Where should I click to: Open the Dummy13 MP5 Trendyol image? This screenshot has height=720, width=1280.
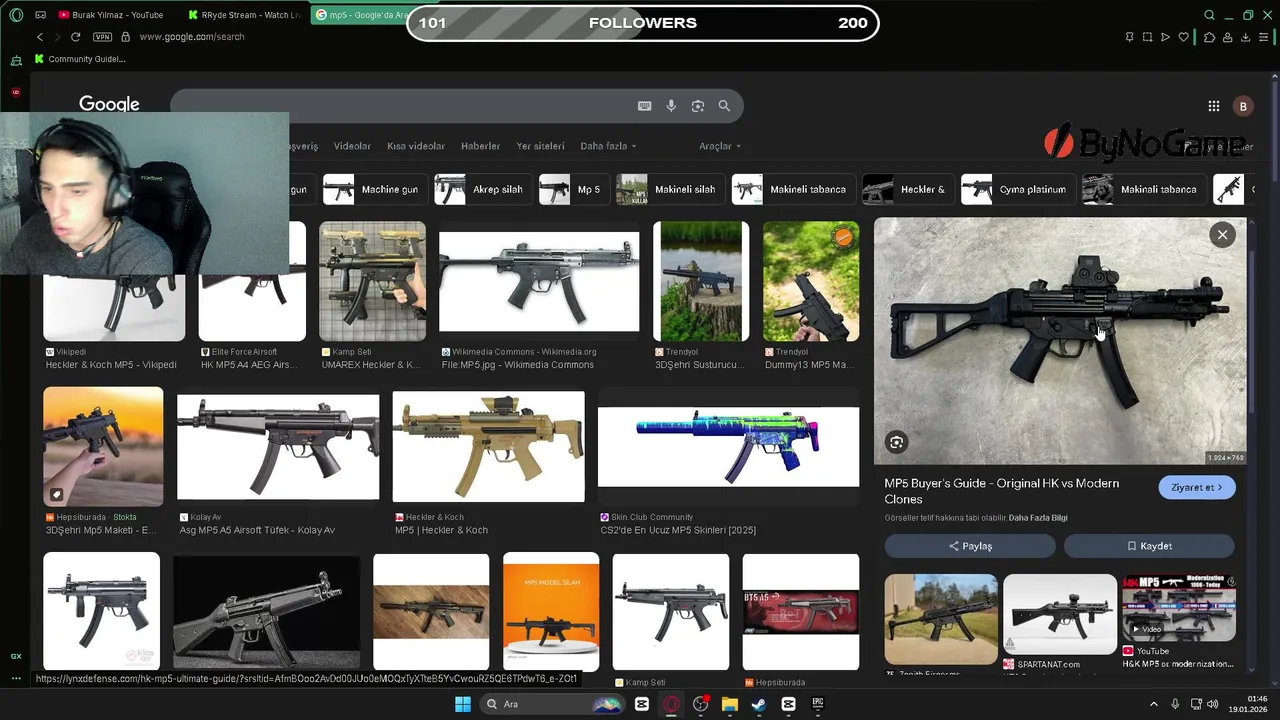[811, 281]
